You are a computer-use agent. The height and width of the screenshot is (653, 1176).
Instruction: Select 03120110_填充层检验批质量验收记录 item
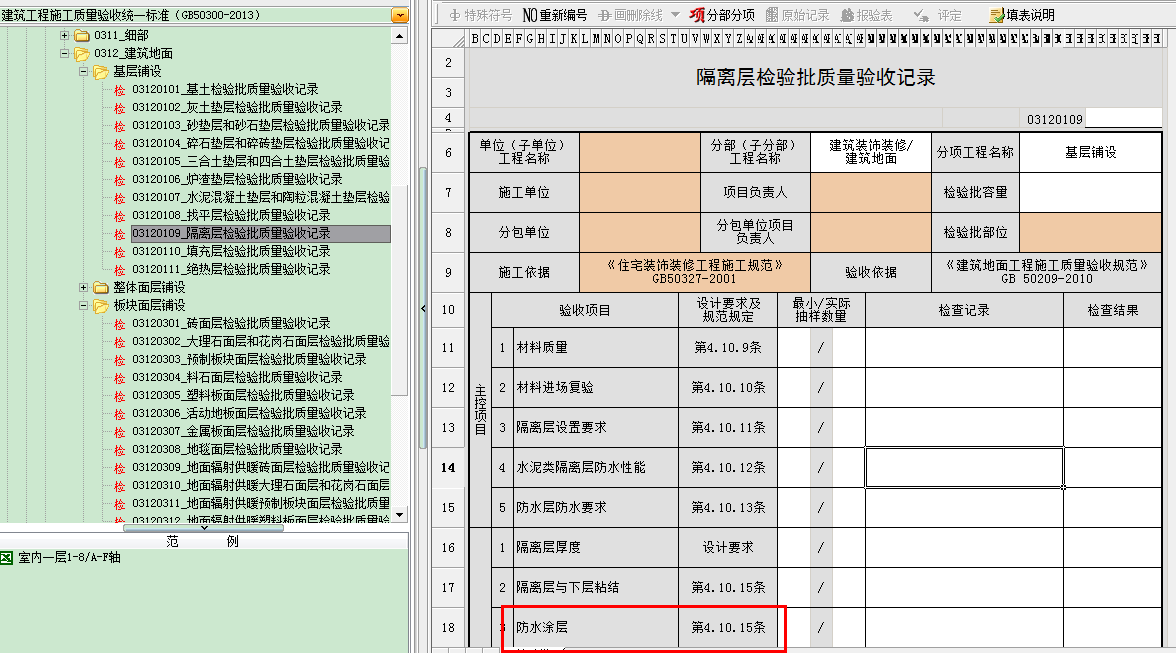[230, 252]
